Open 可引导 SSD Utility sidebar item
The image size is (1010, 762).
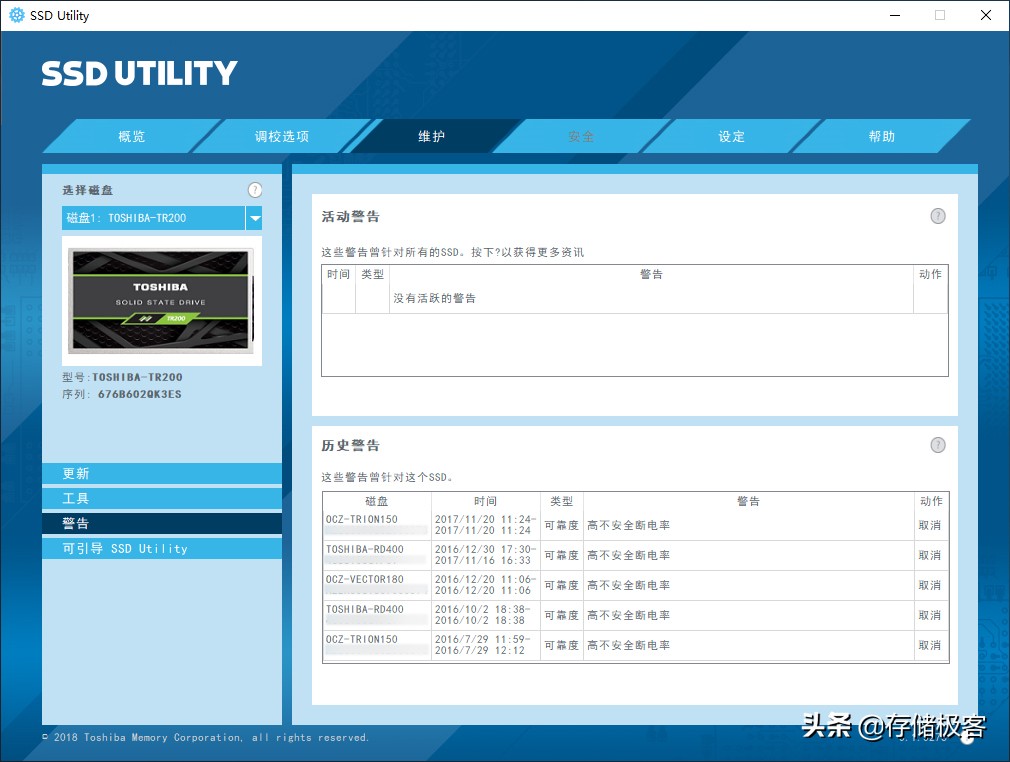coord(162,549)
